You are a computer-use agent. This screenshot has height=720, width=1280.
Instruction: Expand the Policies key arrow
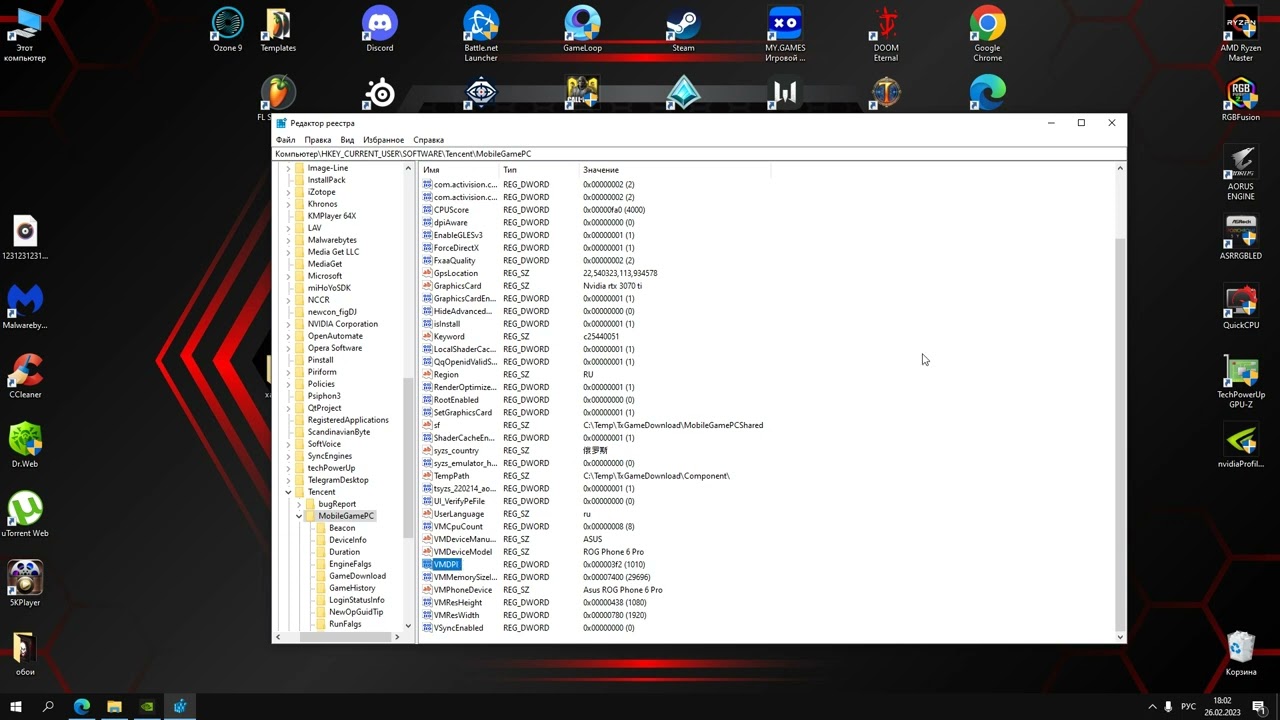289,384
